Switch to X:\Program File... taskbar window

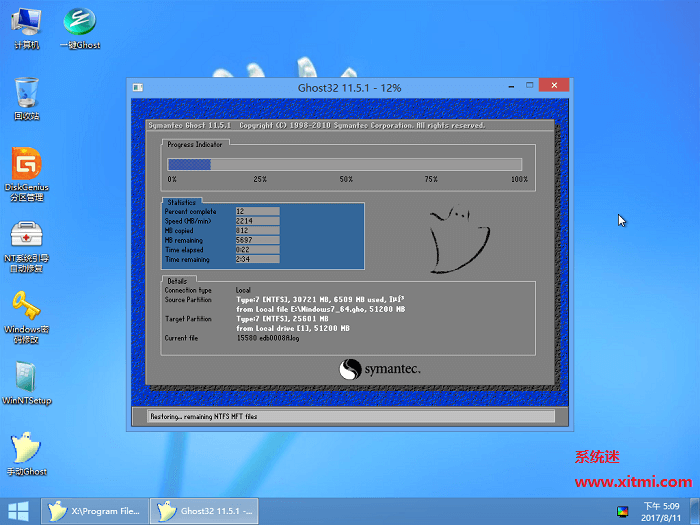tap(95, 511)
